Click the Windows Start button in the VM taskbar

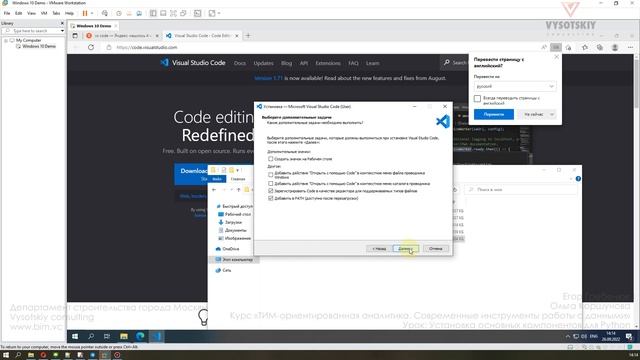click(75, 336)
